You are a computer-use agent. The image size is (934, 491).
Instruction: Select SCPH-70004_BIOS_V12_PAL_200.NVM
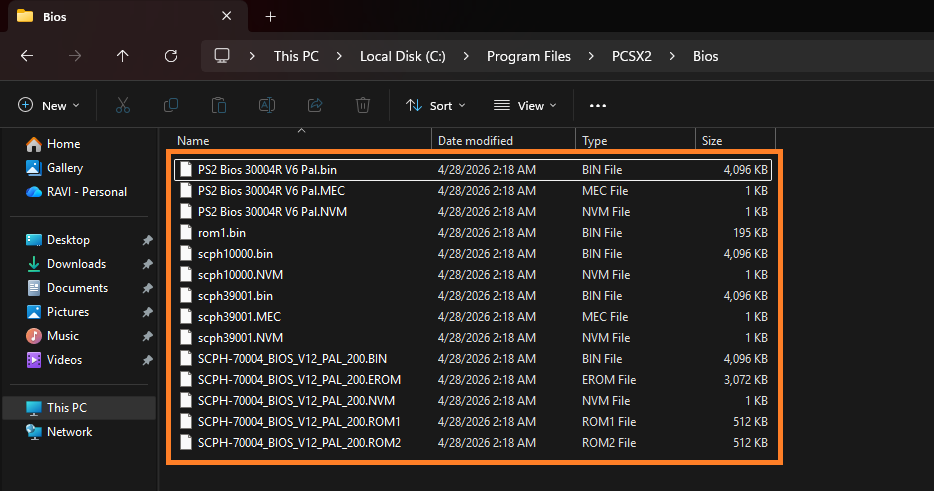pyautogui.click(x=473, y=400)
